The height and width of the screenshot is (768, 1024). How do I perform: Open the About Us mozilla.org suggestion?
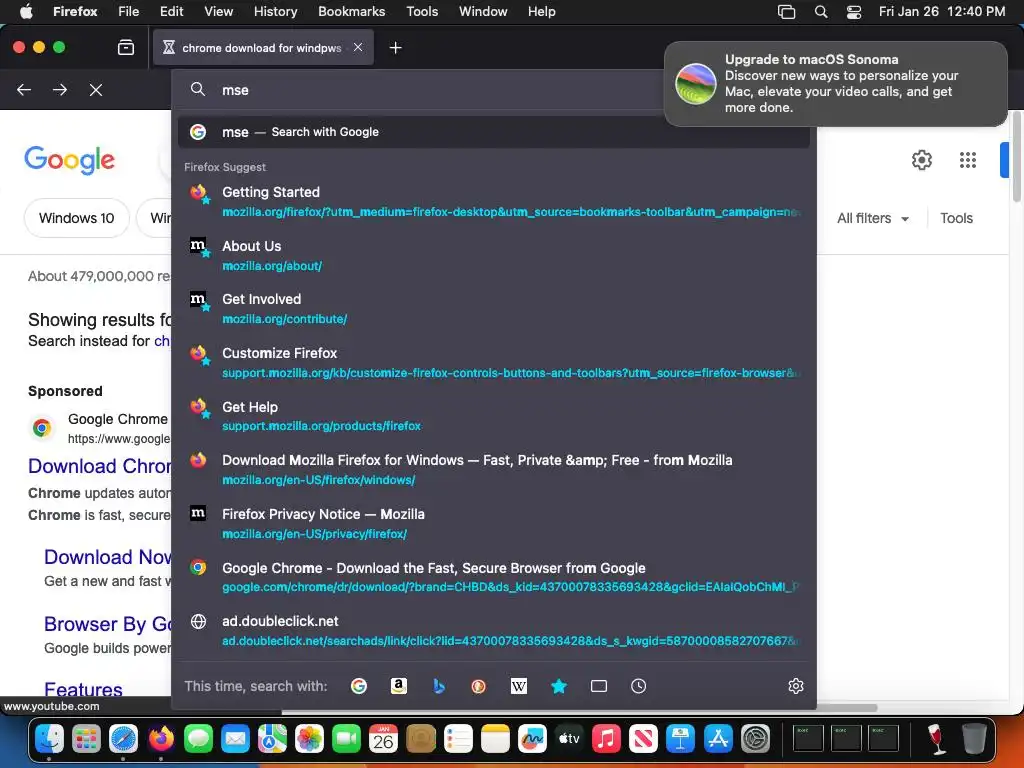[x=494, y=255]
